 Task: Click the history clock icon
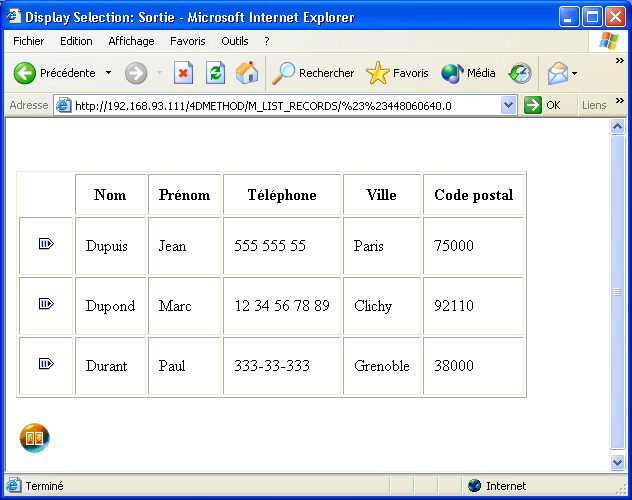coord(520,73)
